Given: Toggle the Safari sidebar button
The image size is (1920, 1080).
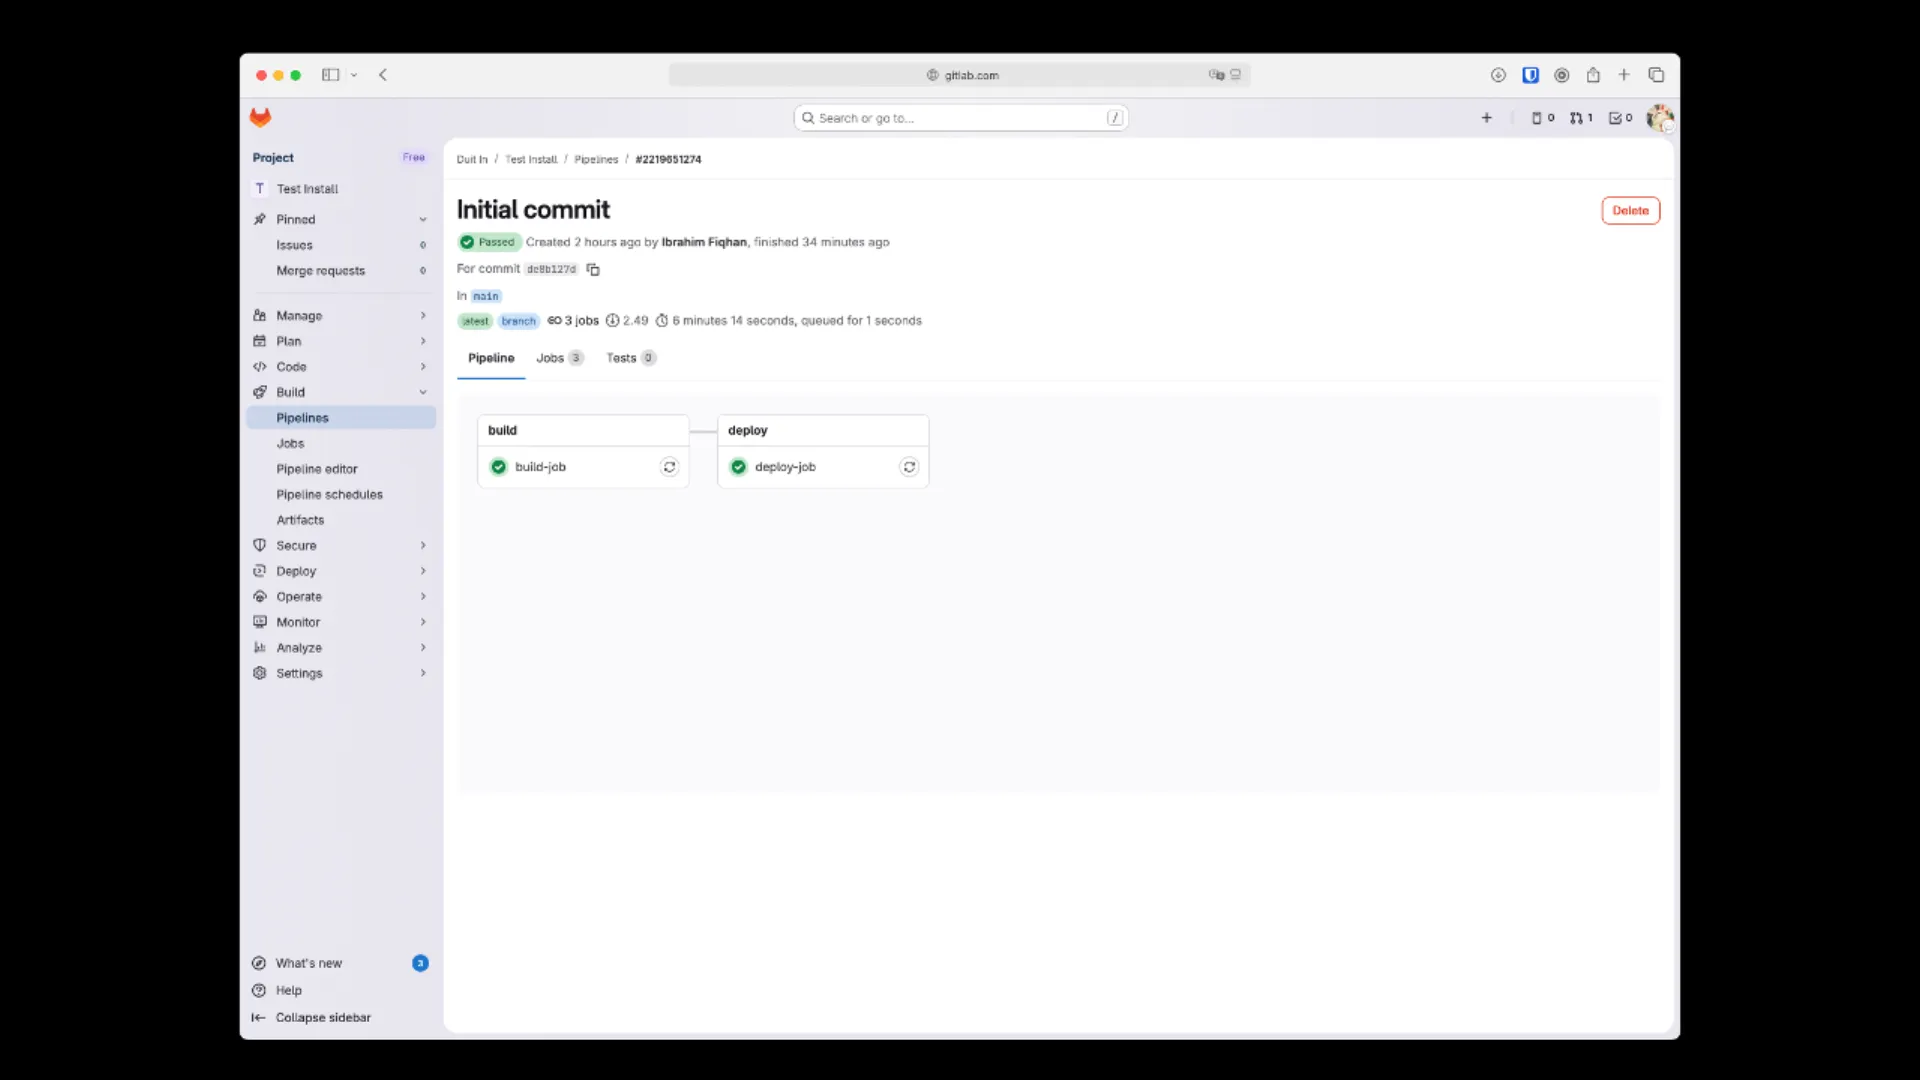Looking at the screenshot, I should tap(330, 75).
